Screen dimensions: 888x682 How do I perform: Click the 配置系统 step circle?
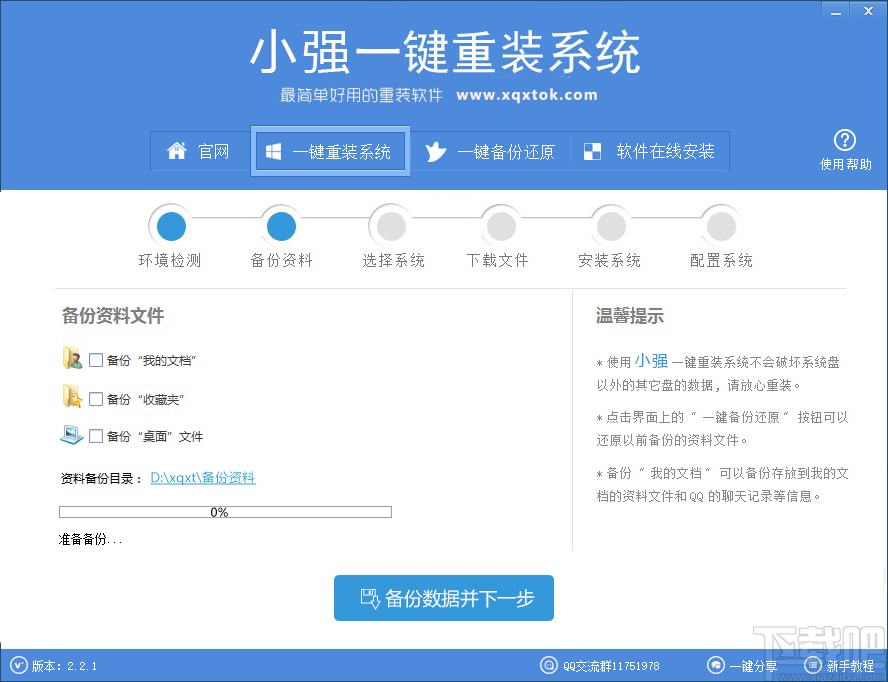[720, 225]
